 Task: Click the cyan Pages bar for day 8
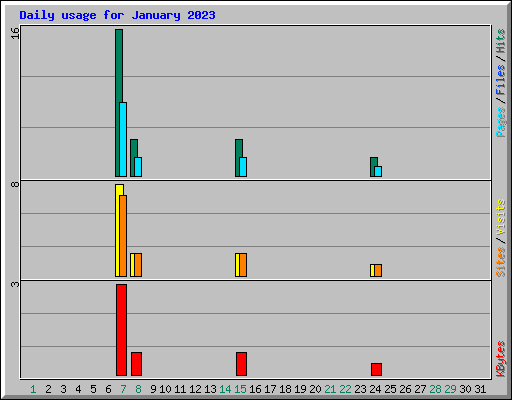pyautogui.click(x=138, y=167)
